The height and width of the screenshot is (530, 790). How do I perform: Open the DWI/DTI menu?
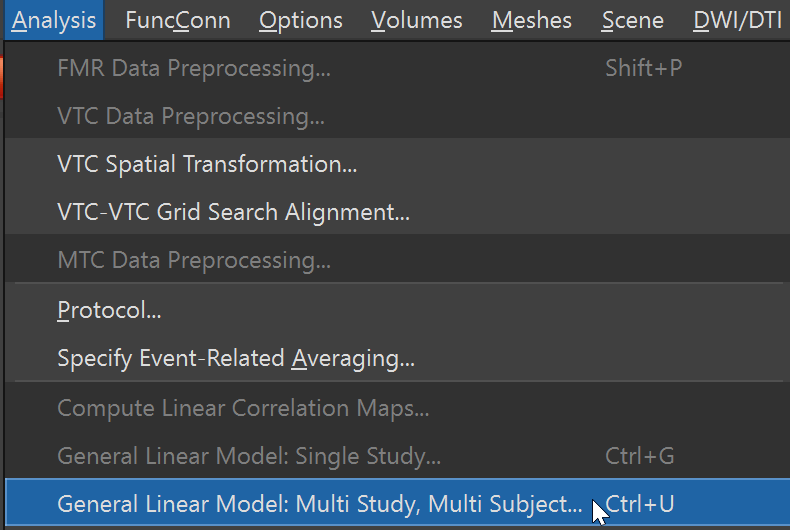[x=737, y=20]
